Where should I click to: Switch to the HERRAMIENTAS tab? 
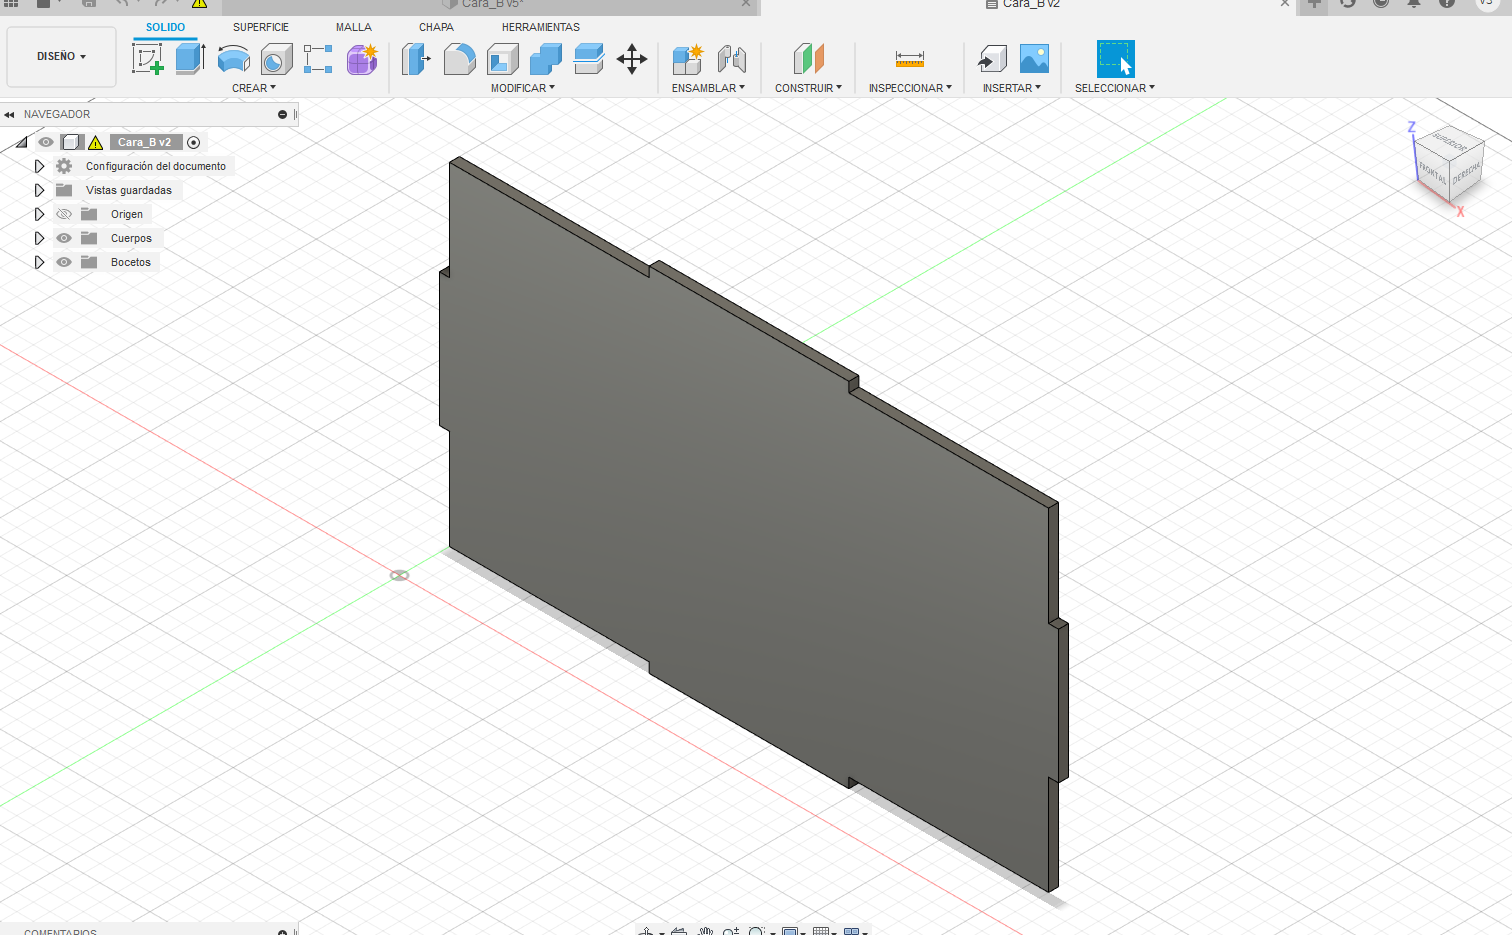[541, 27]
